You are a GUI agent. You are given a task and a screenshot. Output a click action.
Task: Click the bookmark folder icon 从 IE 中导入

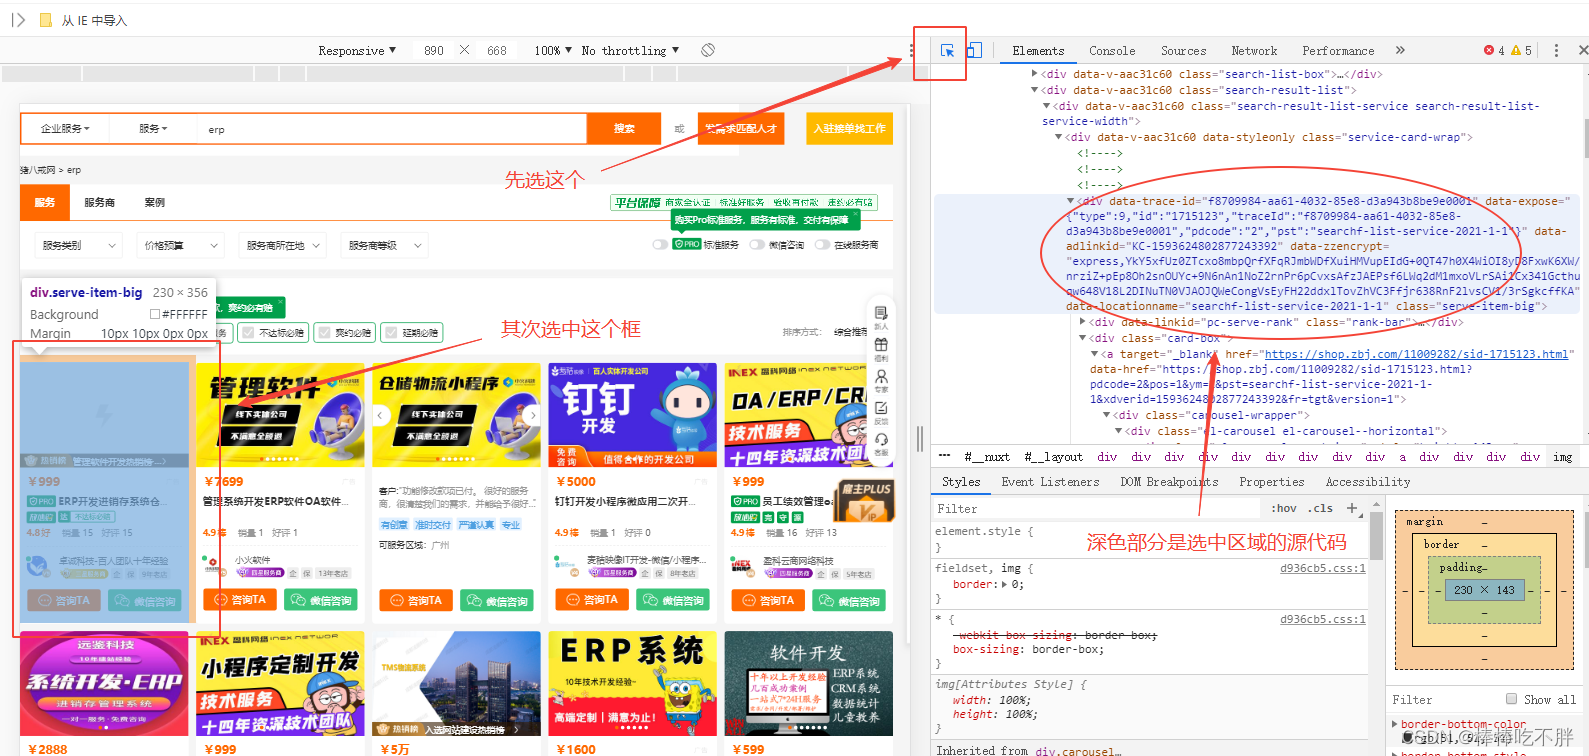point(45,20)
